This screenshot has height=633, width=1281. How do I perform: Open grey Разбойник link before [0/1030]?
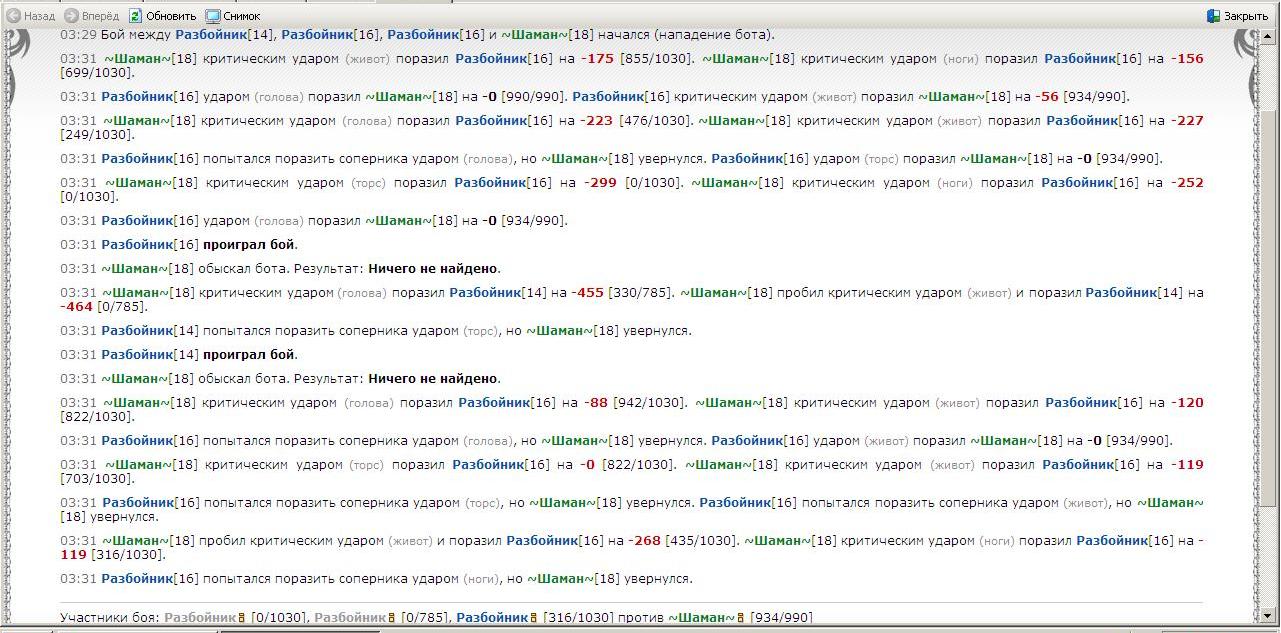201,618
